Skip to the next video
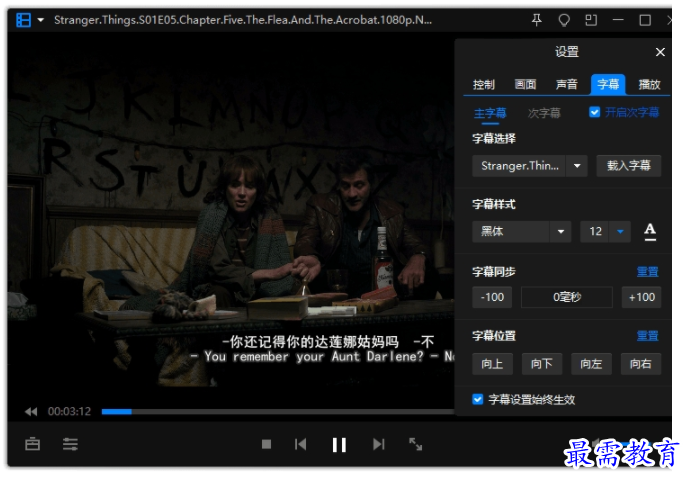 [x=379, y=445]
